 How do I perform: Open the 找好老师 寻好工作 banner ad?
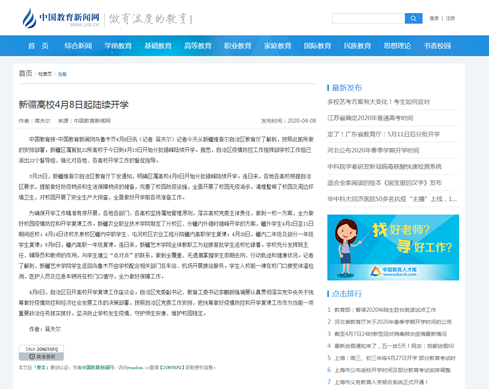click(x=393, y=247)
